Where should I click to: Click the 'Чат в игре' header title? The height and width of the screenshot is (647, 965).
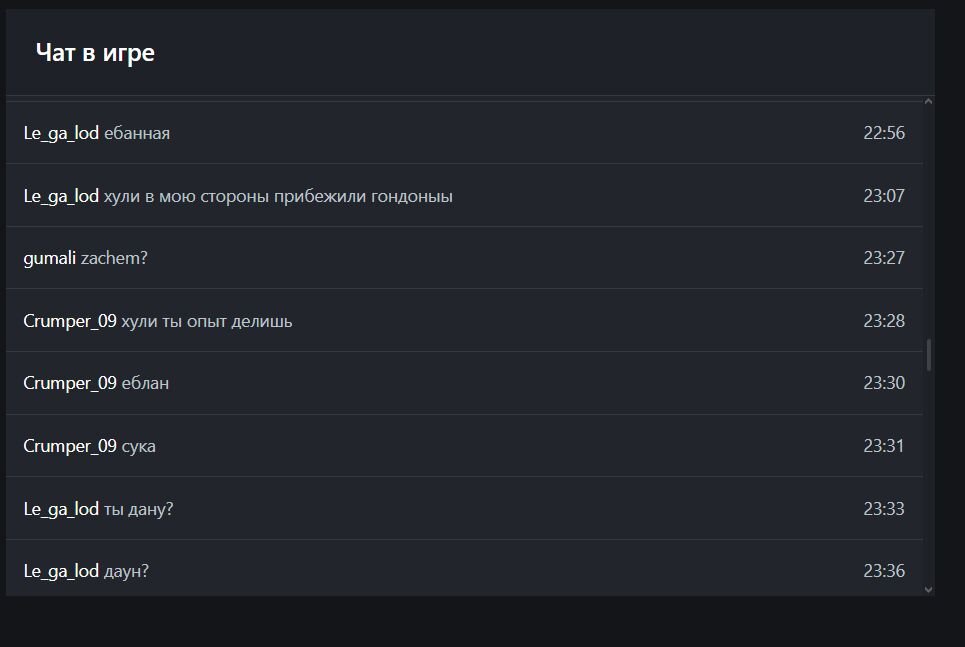coord(95,52)
